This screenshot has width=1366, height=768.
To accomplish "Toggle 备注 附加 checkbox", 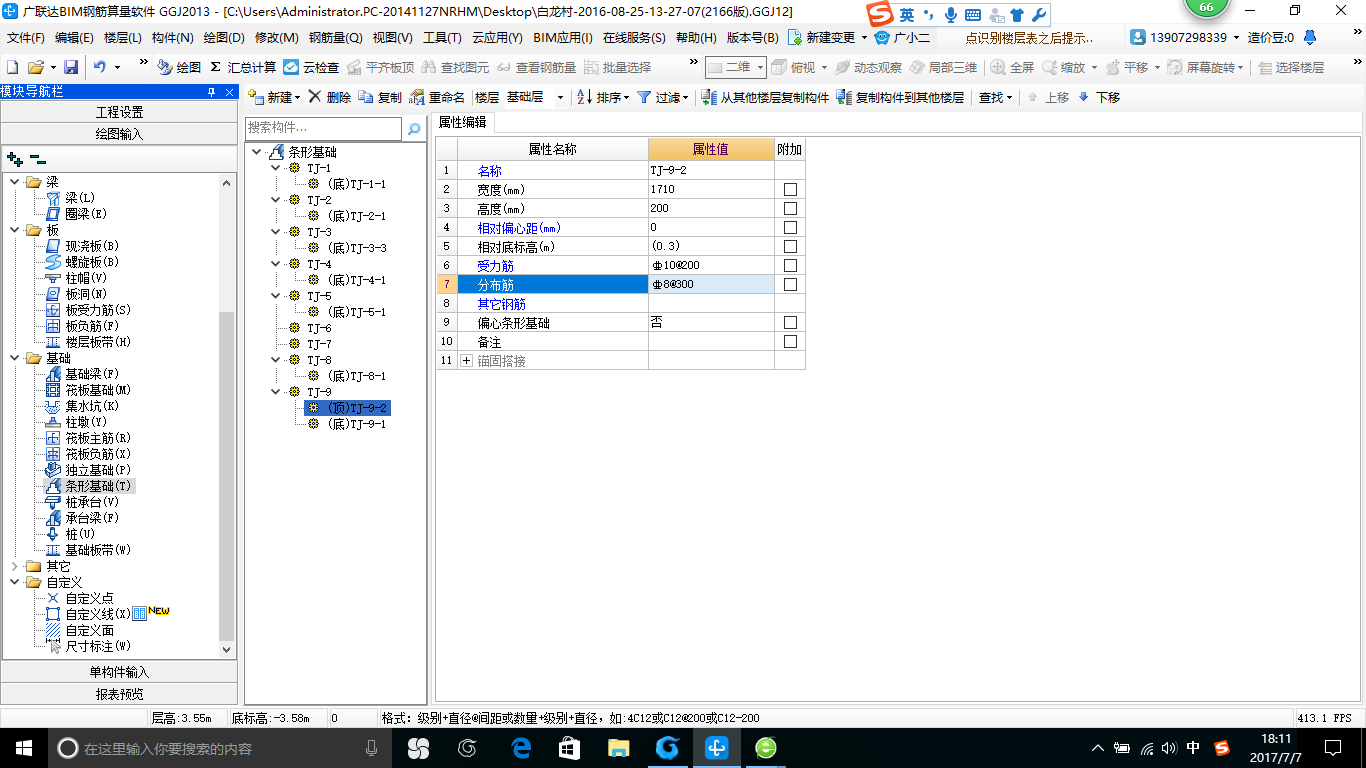I will click(790, 342).
